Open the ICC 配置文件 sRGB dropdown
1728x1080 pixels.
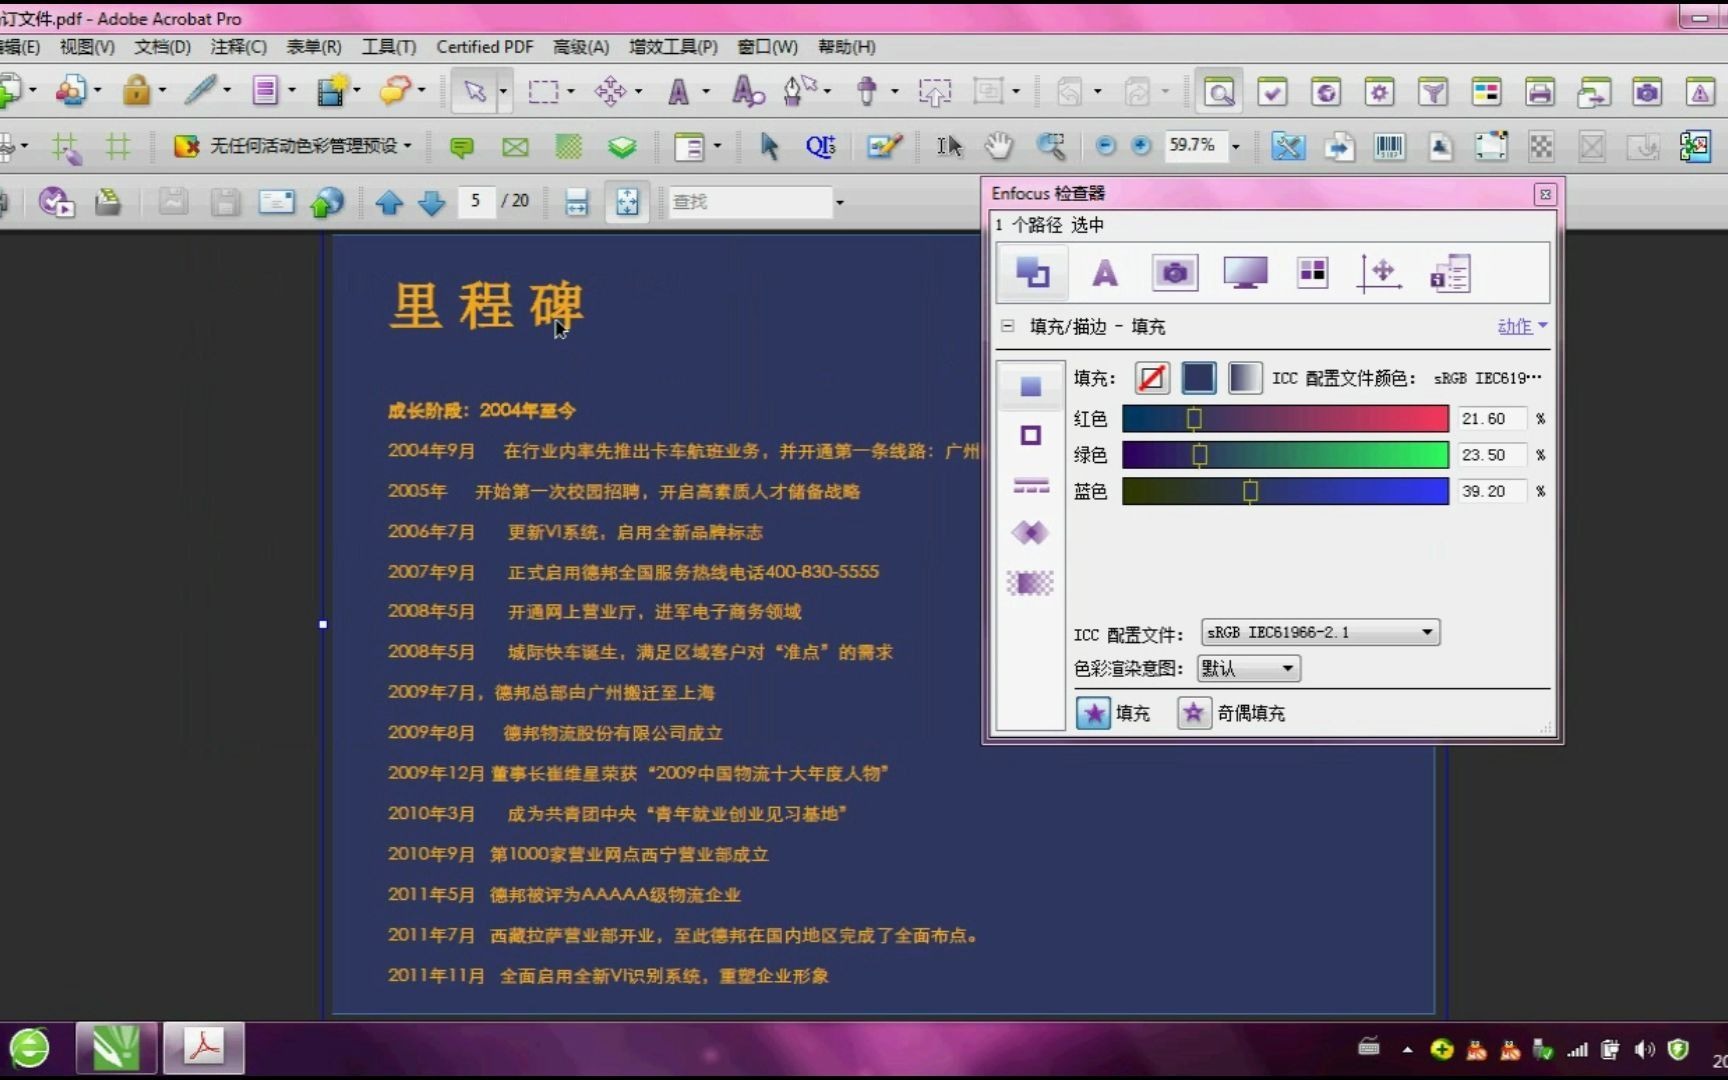click(x=1320, y=632)
